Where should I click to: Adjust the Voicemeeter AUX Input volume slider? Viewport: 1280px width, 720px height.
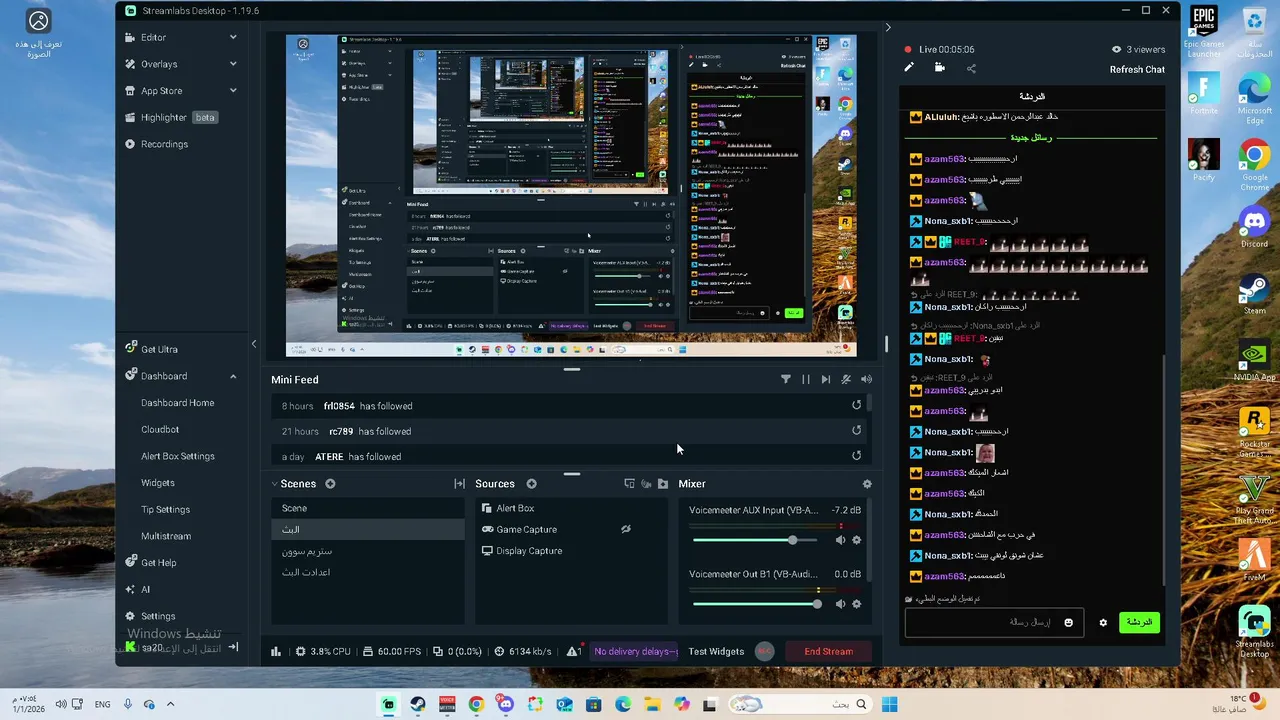pos(755,540)
